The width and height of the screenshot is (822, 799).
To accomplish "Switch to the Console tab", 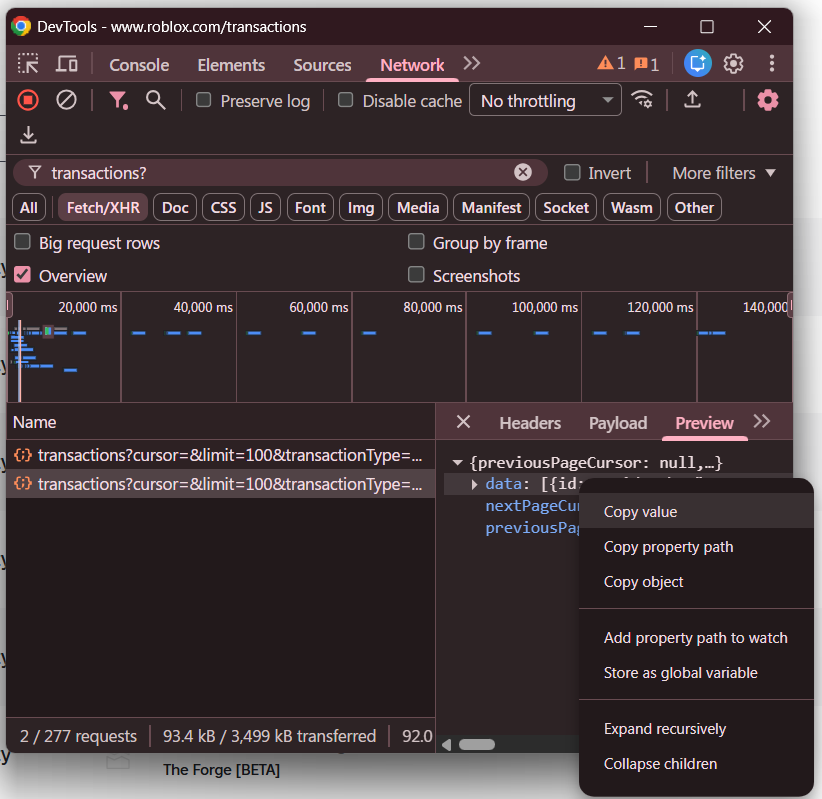I will 138,63.
